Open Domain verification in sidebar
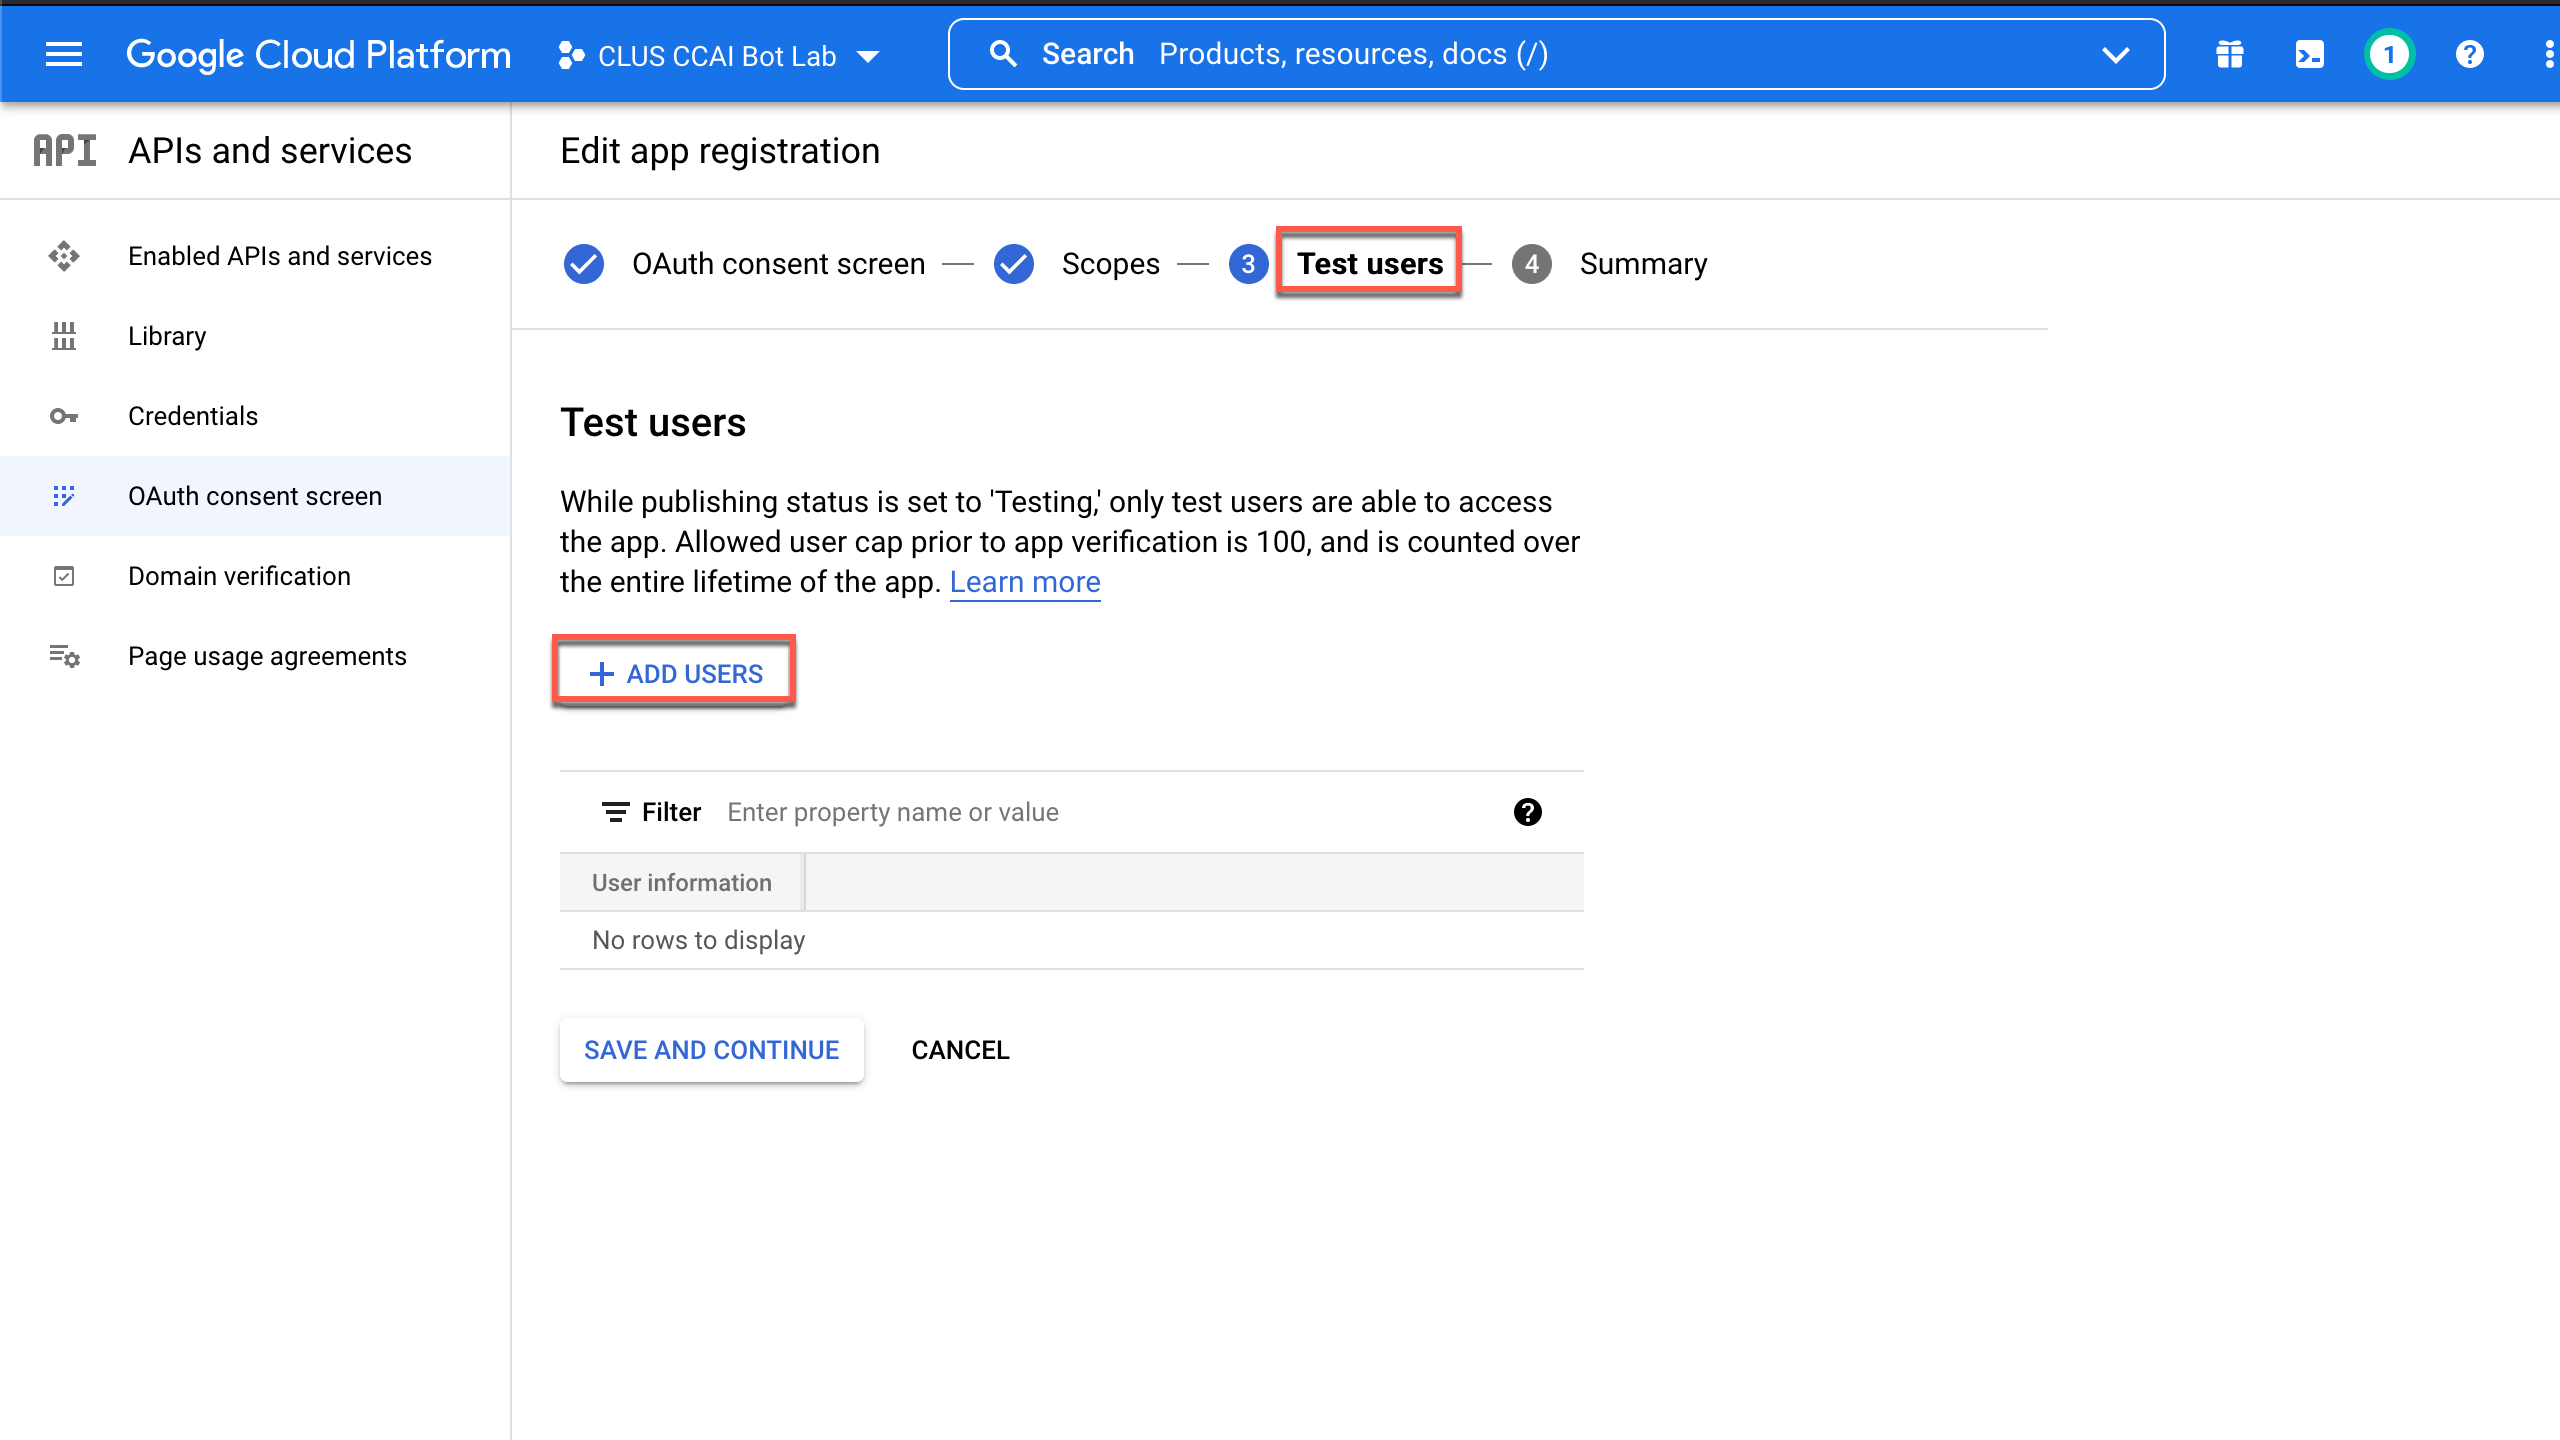The height and width of the screenshot is (1440, 2560). pyautogui.click(x=255, y=576)
